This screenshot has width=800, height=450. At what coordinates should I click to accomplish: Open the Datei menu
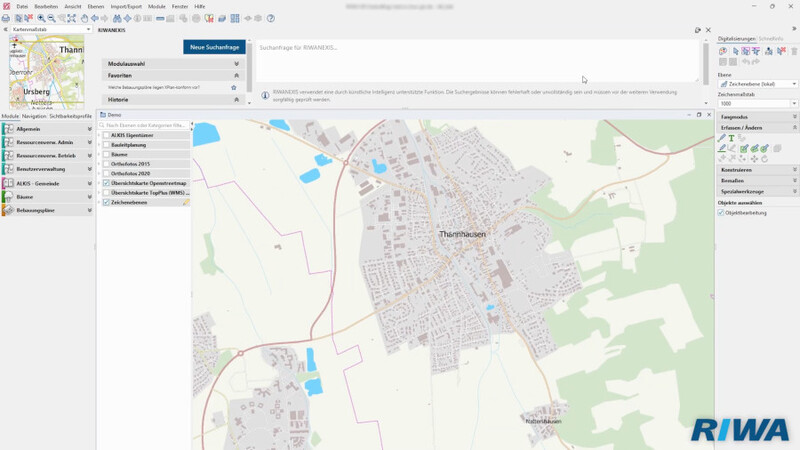tap(22, 7)
